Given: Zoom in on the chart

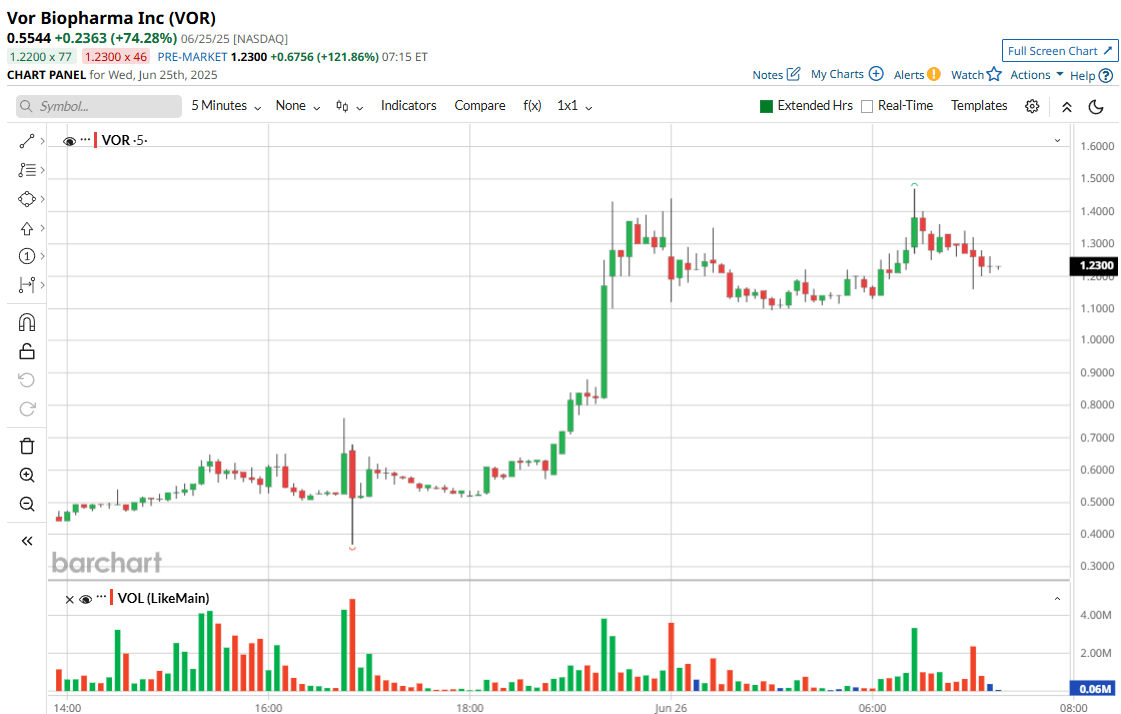Looking at the screenshot, I should pyautogui.click(x=26, y=475).
